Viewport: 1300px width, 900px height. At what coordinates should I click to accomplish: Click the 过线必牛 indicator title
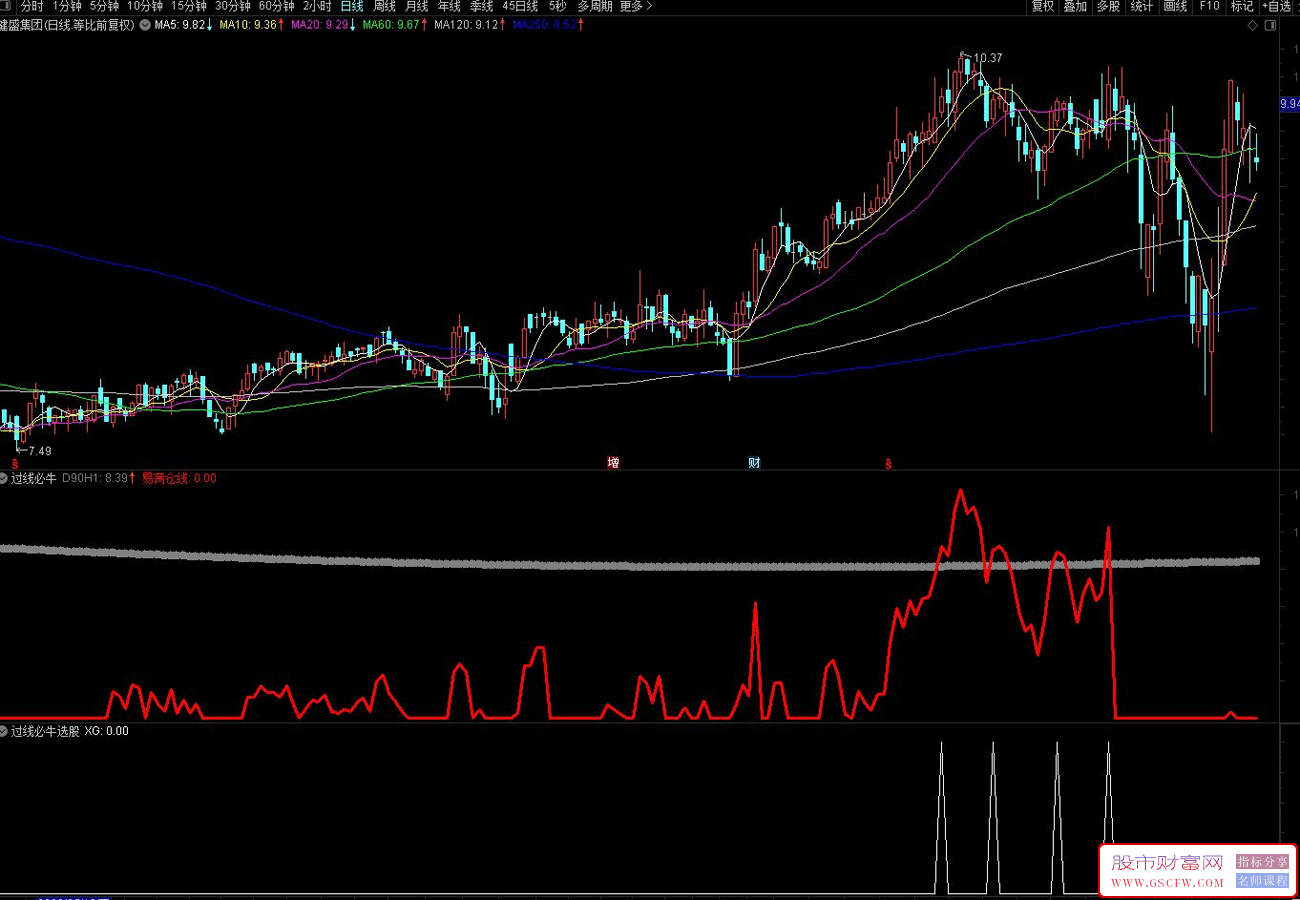[x=34, y=478]
